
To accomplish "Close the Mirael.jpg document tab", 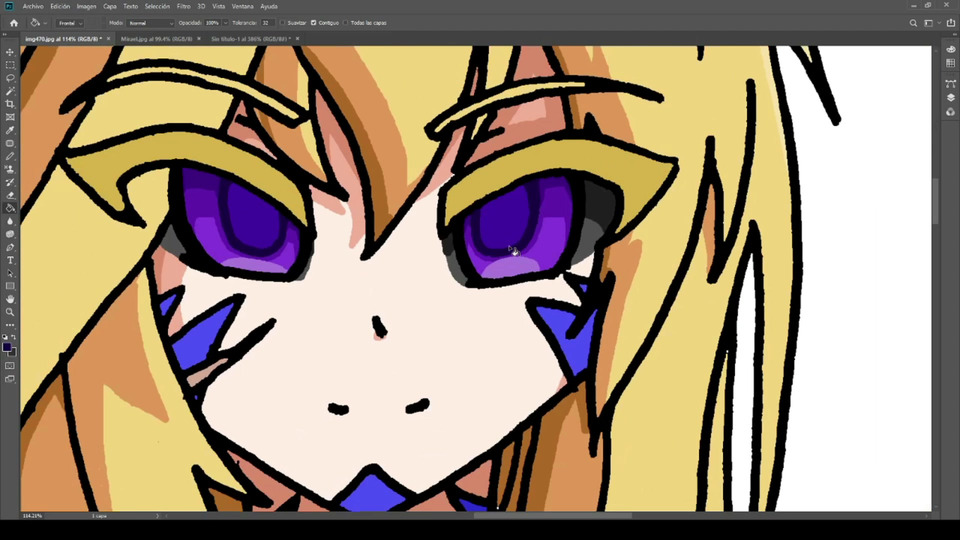I will pyautogui.click(x=198, y=39).
